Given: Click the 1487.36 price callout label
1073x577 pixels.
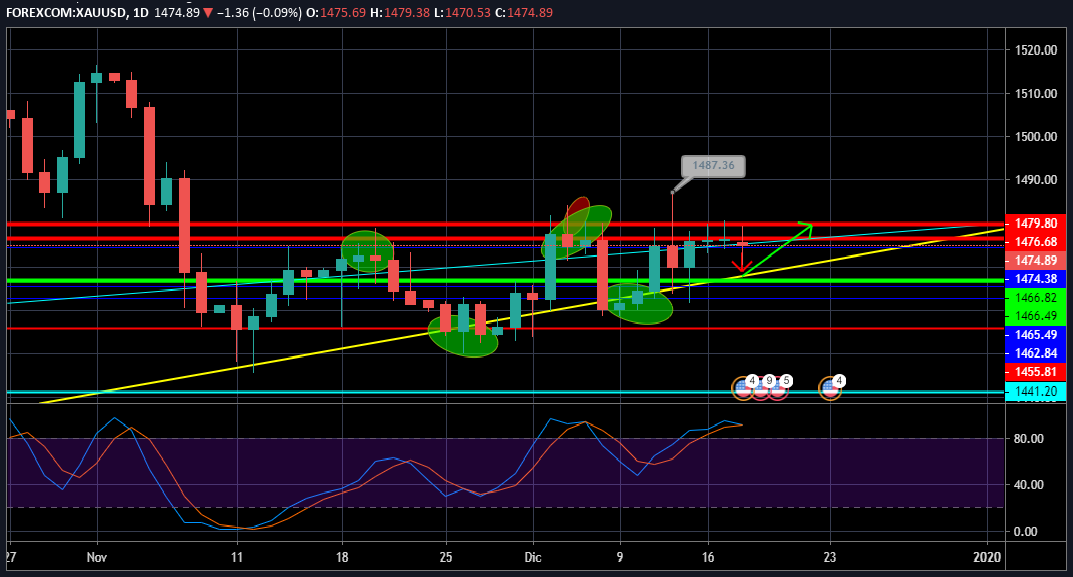Looking at the screenshot, I should tap(713, 167).
